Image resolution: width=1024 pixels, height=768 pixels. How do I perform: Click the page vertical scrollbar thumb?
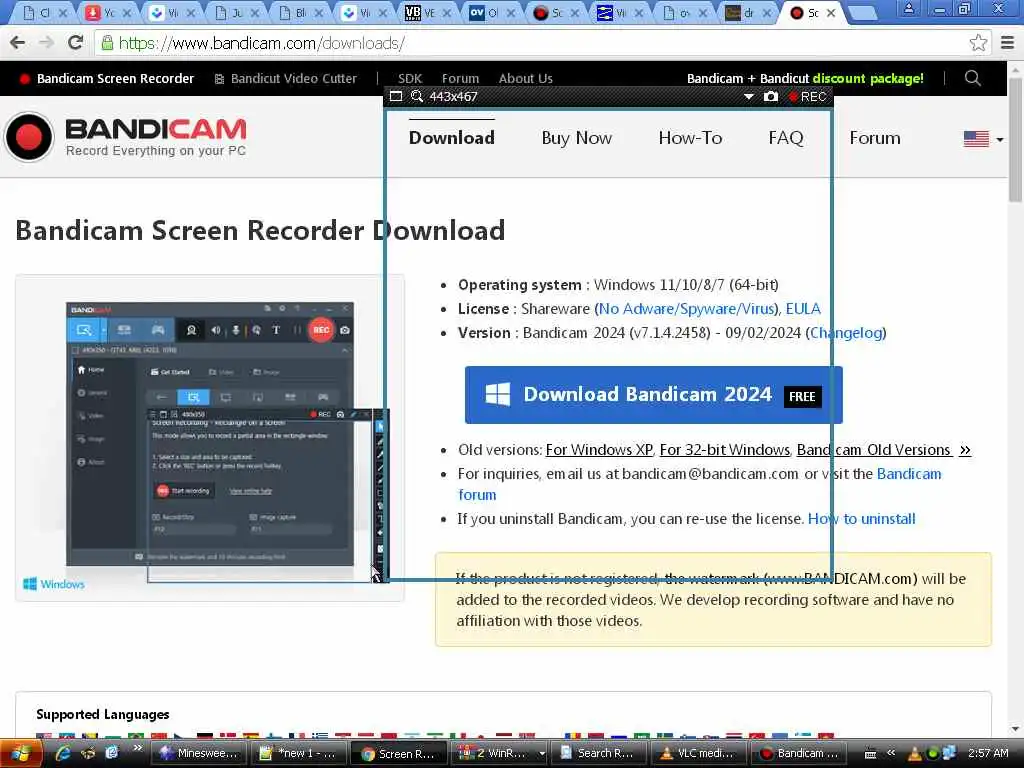tap(1015, 140)
